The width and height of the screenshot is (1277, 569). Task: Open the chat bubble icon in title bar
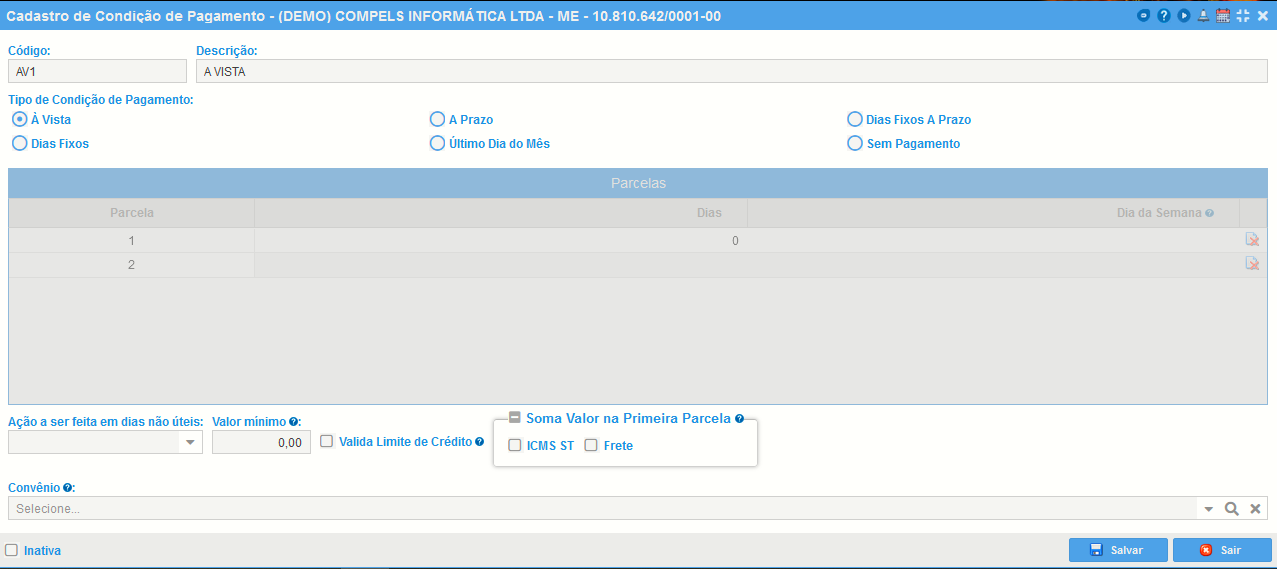1144,16
